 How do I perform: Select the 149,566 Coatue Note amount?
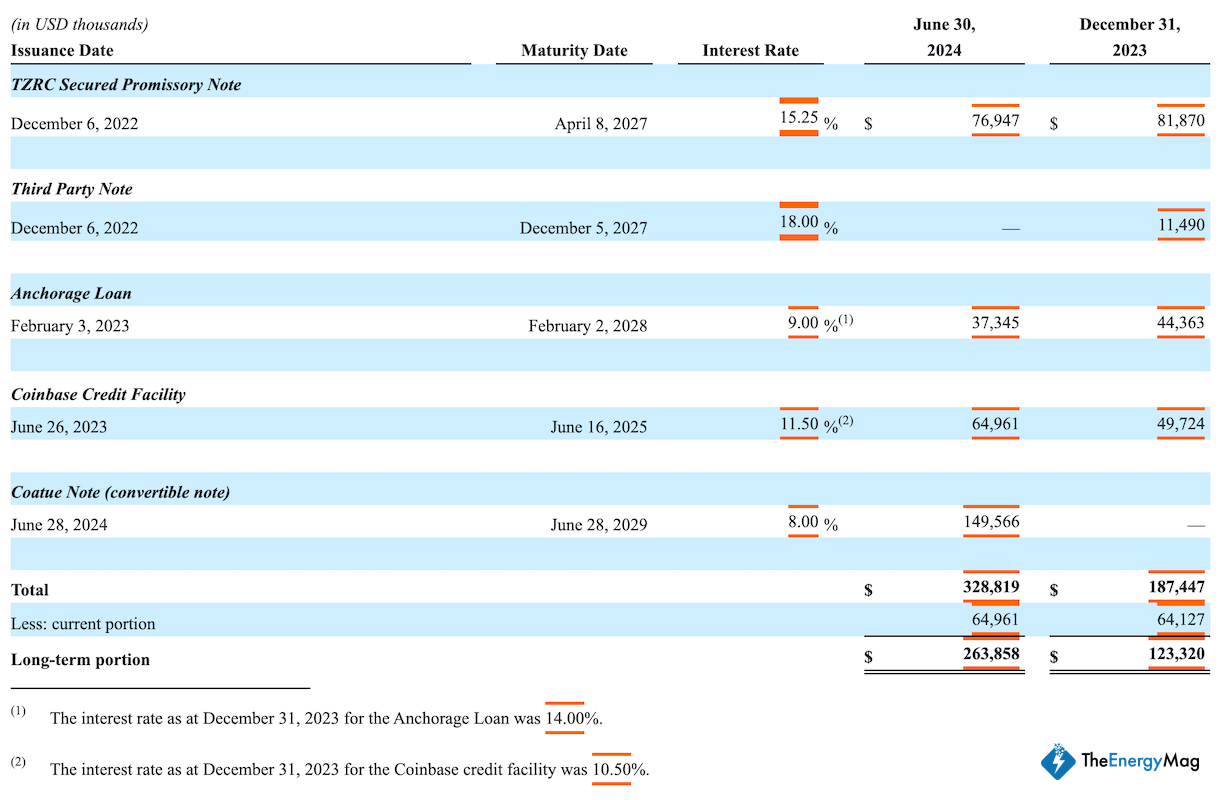click(x=990, y=521)
